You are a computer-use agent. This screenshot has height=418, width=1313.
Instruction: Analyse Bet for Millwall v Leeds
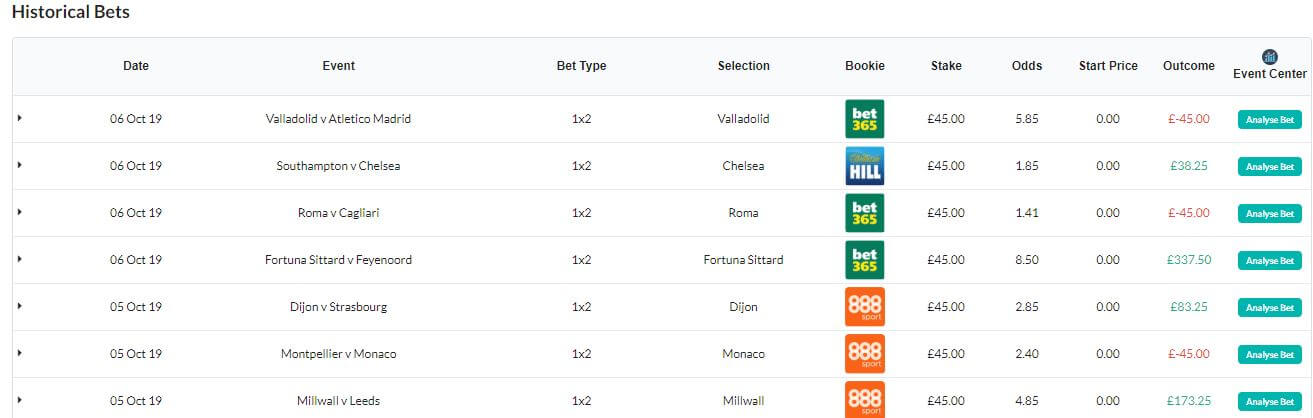click(1269, 401)
